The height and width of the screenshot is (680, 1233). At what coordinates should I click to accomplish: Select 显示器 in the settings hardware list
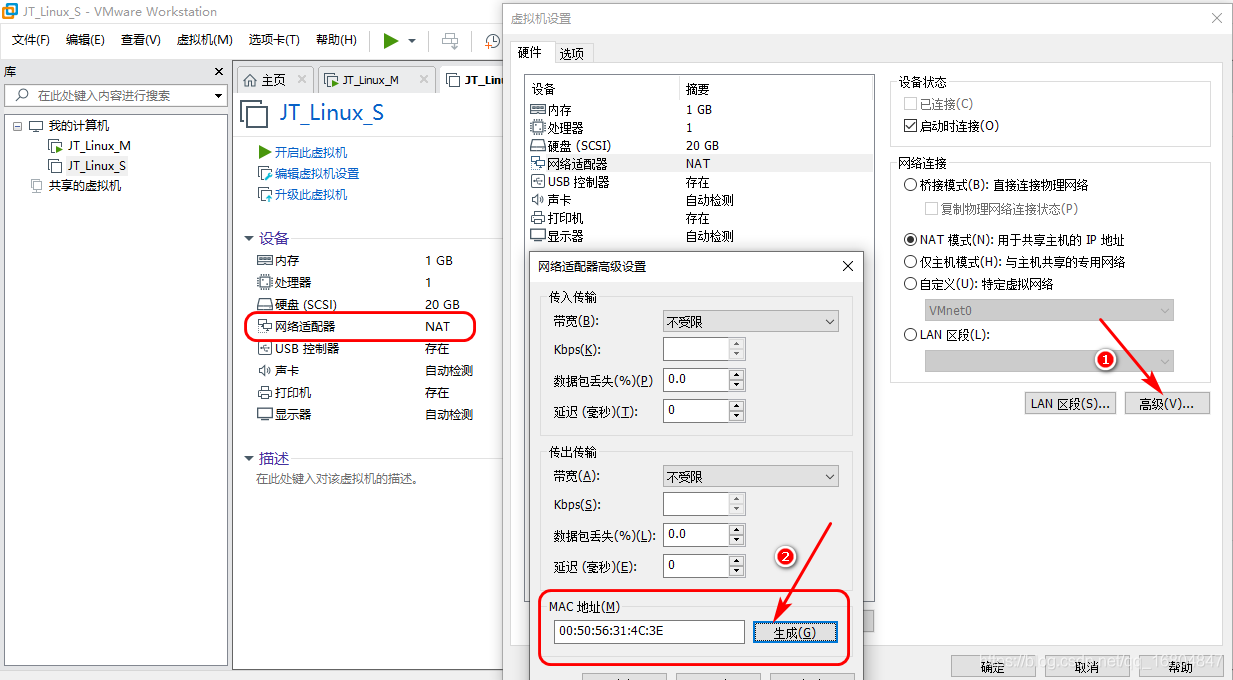[699, 236]
